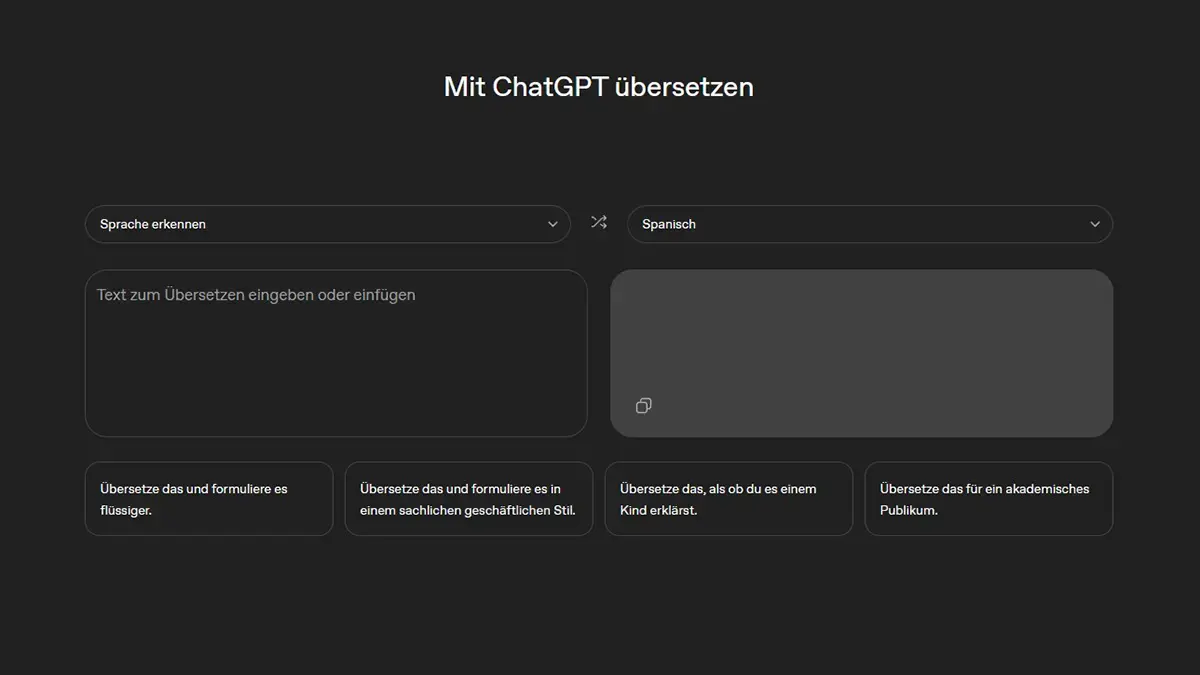Click the 'Mit ChatGPT übersetzen' heading

(598, 87)
